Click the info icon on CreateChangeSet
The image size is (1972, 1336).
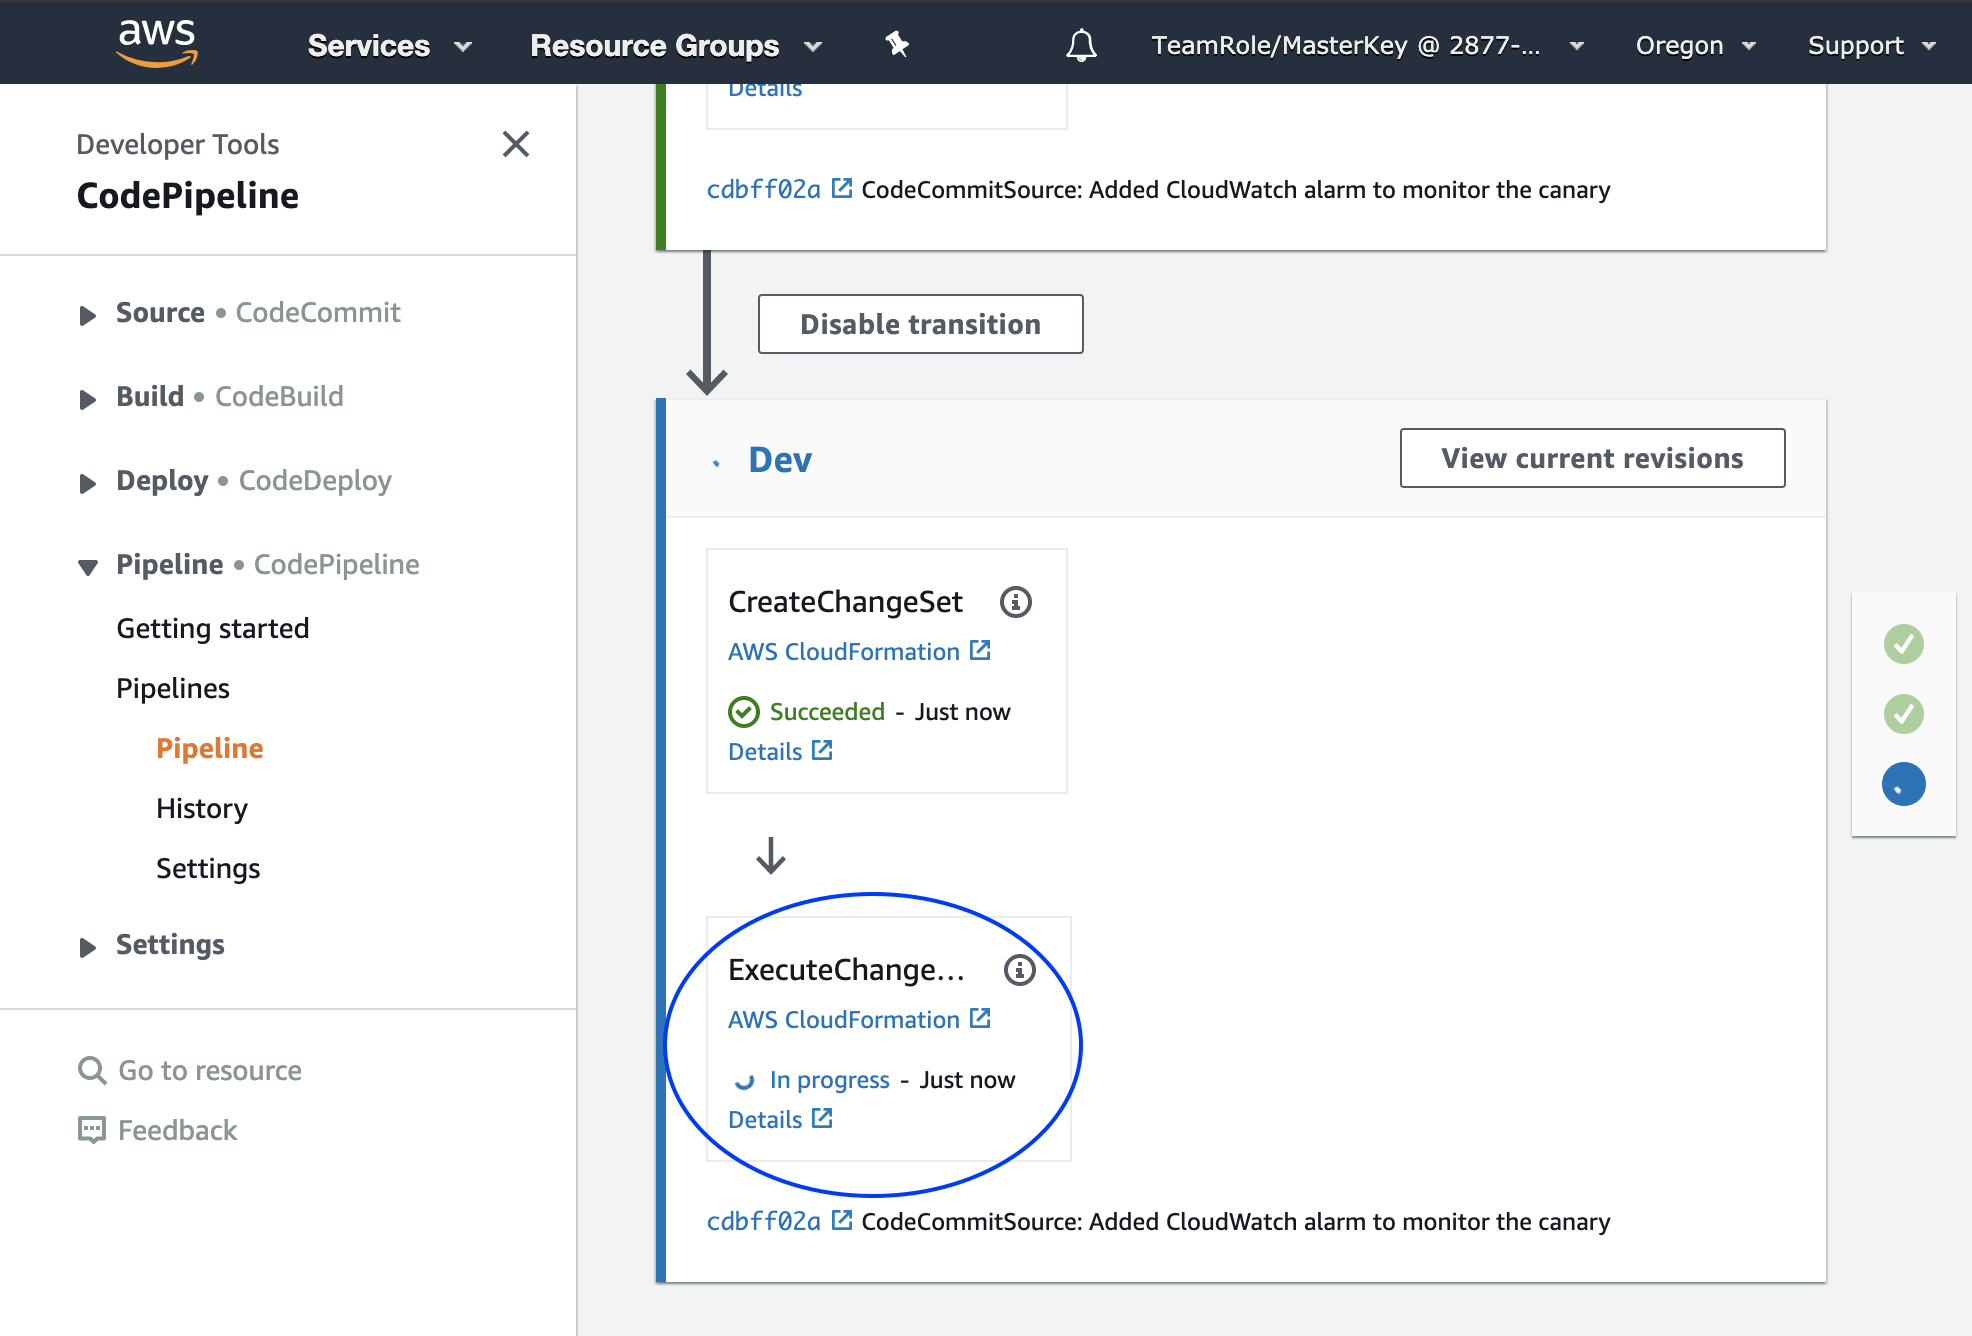[1016, 602]
